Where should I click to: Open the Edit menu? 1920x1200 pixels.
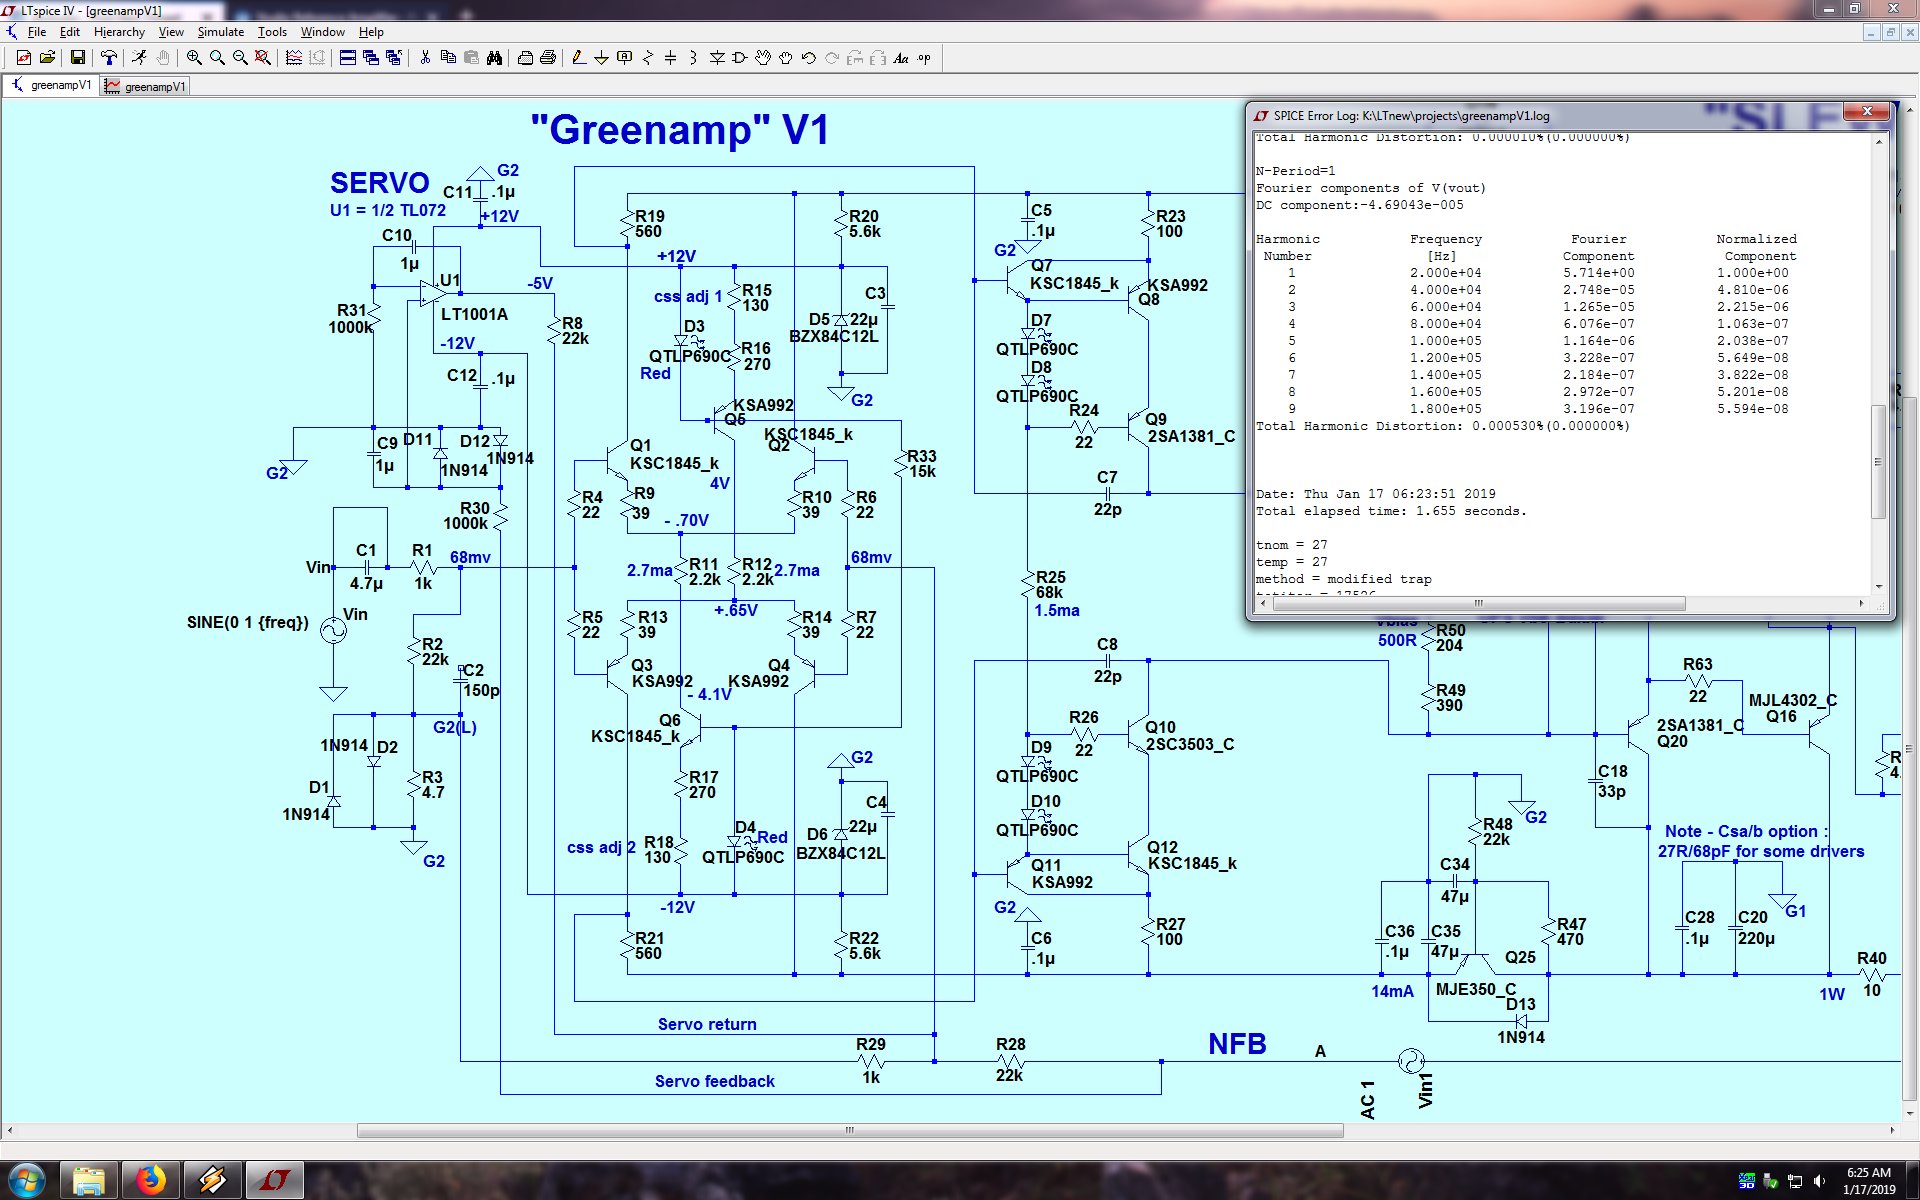point(70,32)
